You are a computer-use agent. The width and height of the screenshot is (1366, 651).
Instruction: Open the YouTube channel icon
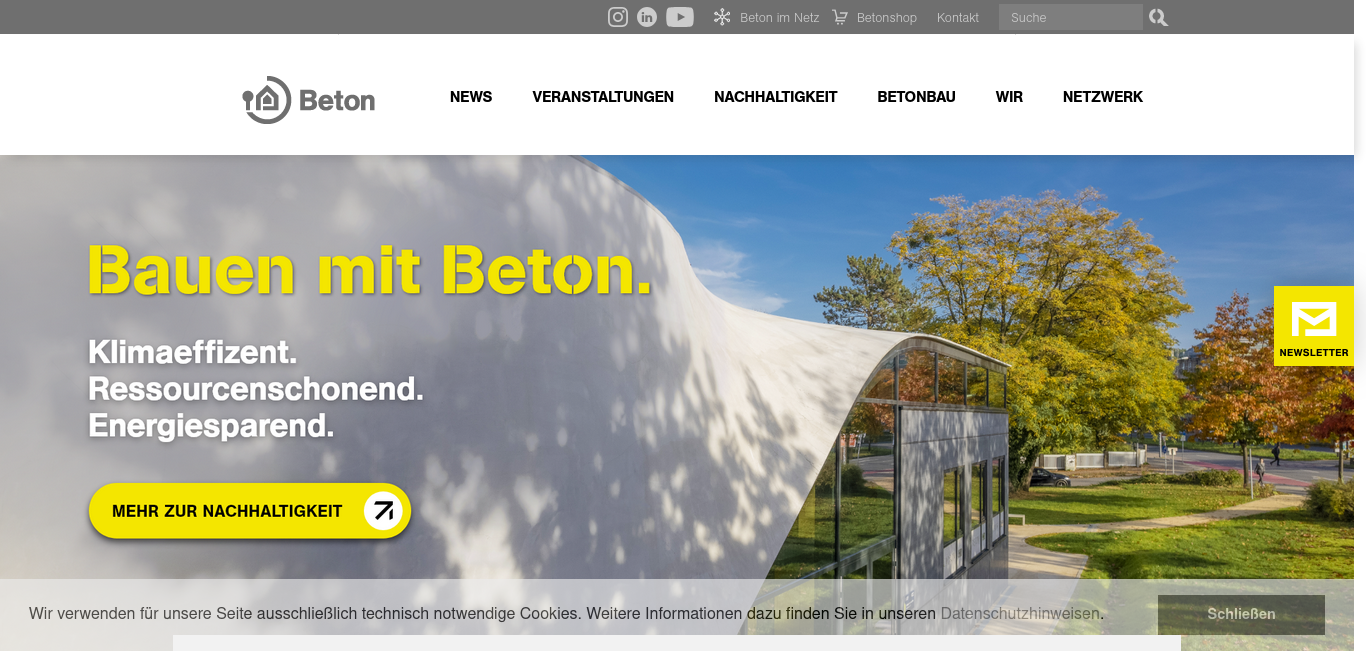click(x=680, y=17)
